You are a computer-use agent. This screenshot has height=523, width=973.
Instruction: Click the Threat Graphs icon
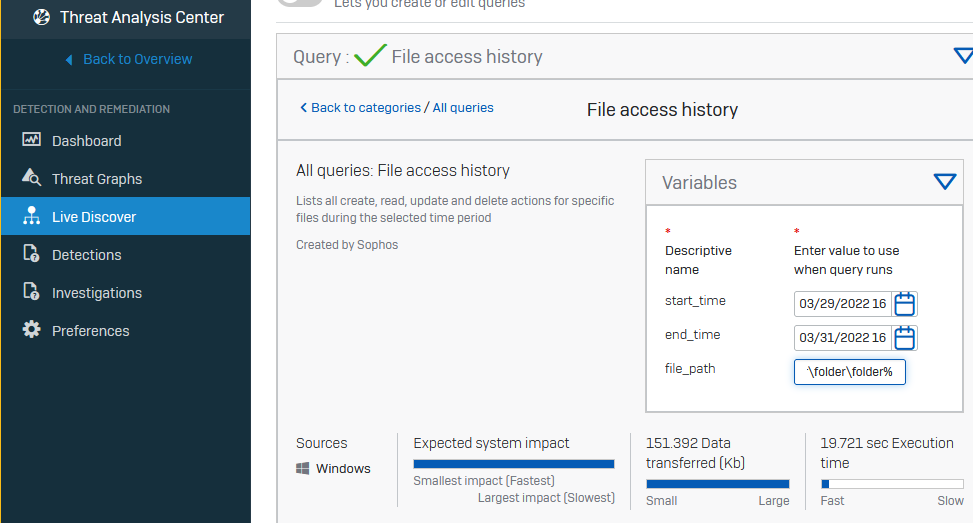[31, 178]
